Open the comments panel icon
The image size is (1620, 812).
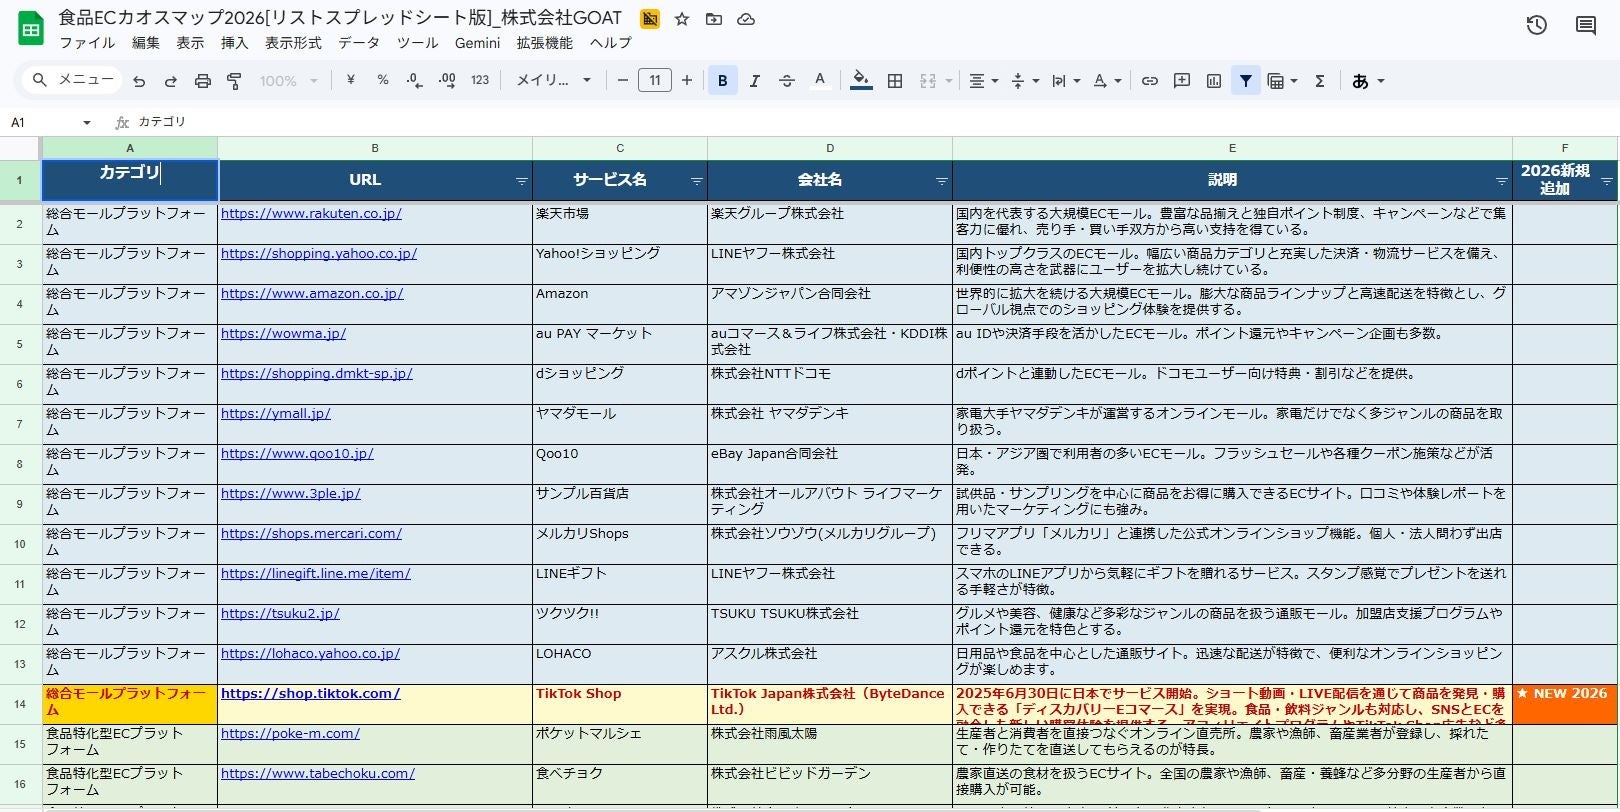pyautogui.click(x=1586, y=25)
